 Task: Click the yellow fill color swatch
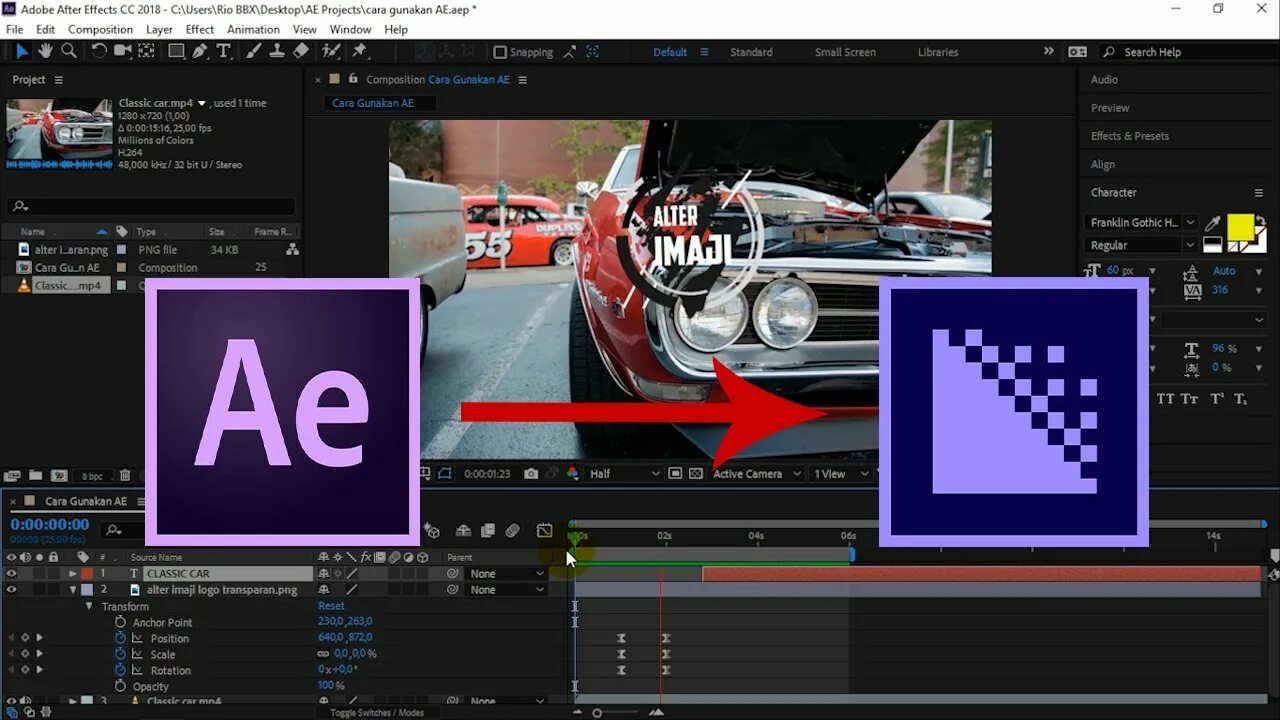point(1240,227)
